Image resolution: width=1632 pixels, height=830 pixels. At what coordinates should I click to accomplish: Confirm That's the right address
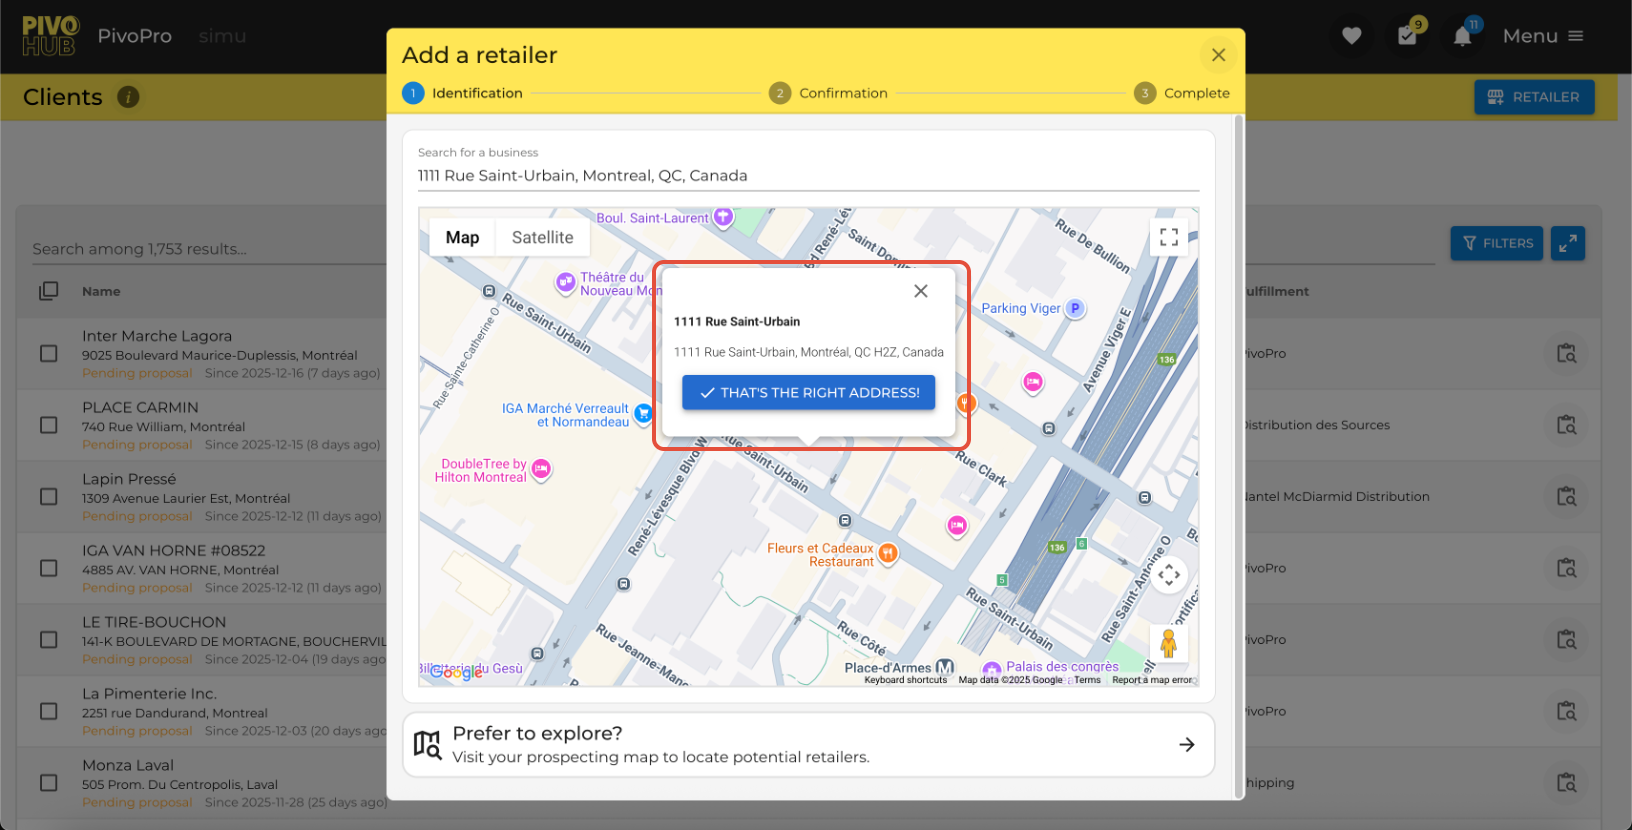click(808, 392)
